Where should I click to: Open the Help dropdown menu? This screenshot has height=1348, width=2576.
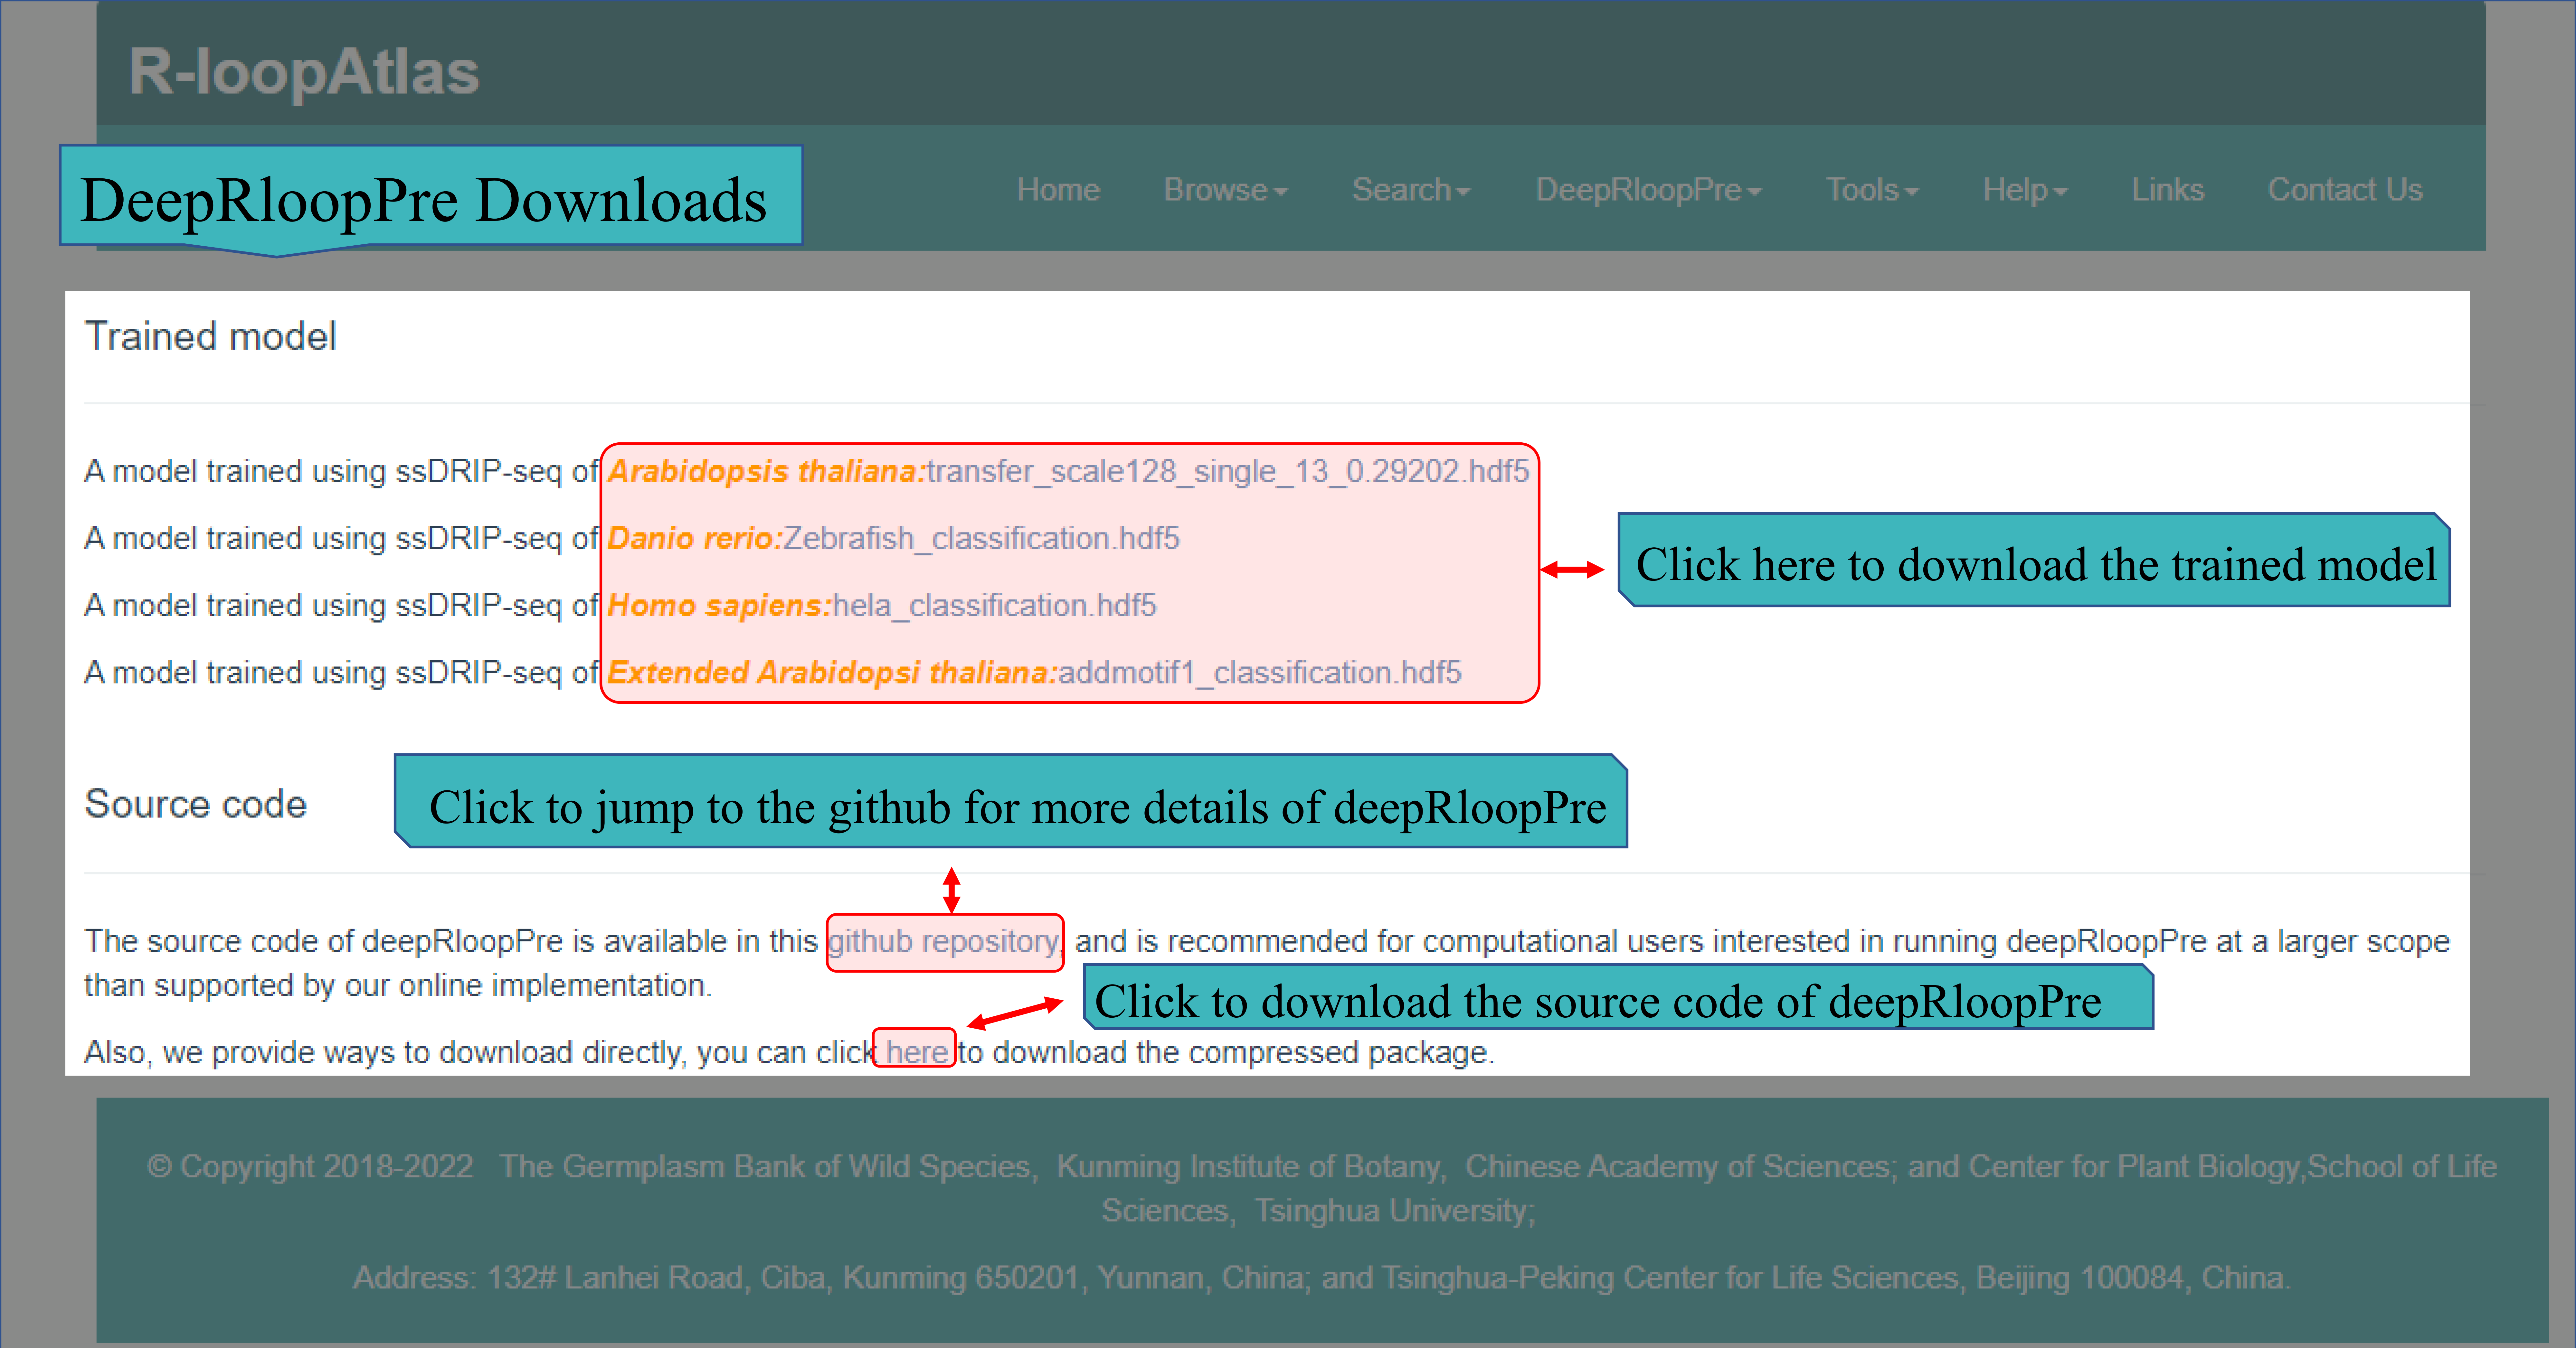[x=2024, y=190]
